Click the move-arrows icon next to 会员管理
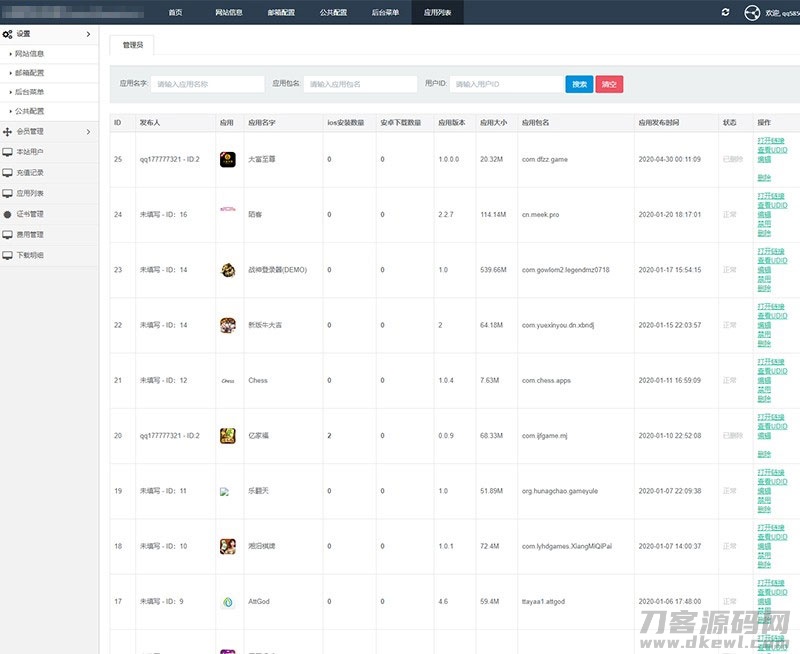The height and width of the screenshot is (654, 800). pyautogui.click(x=8, y=131)
